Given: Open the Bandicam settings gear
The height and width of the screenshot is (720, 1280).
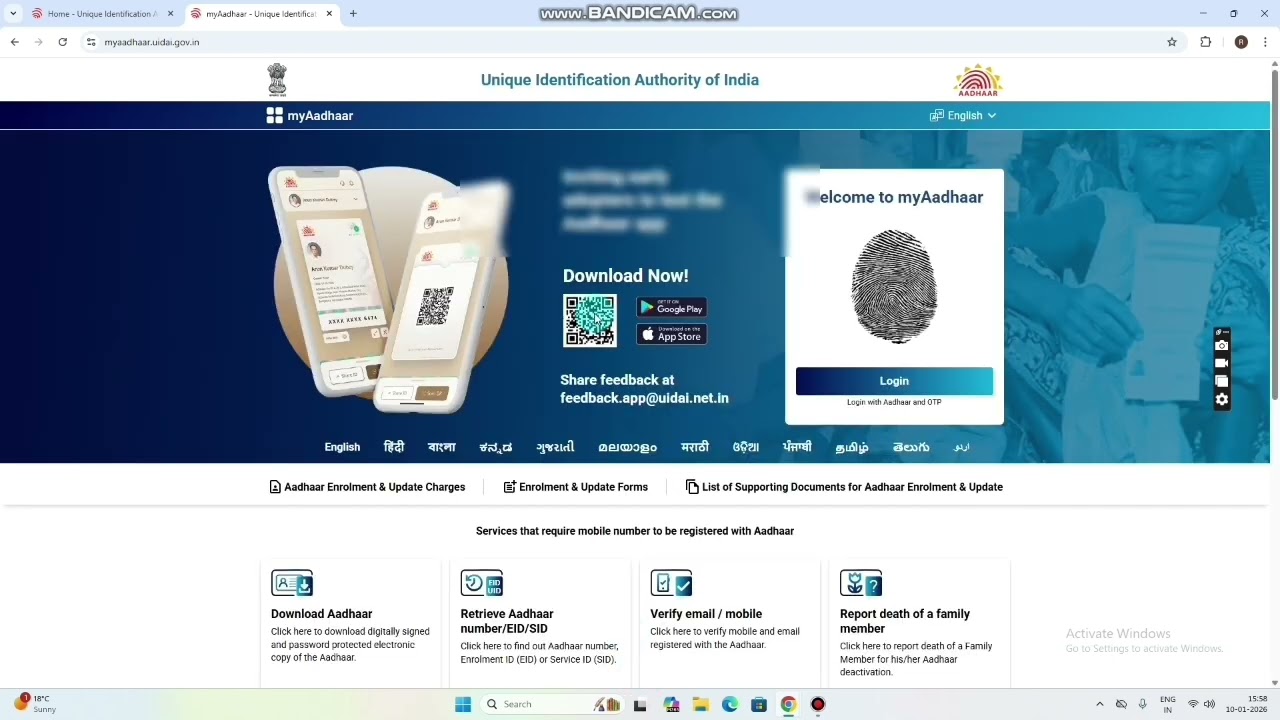Looking at the screenshot, I should (x=1221, y=399).
